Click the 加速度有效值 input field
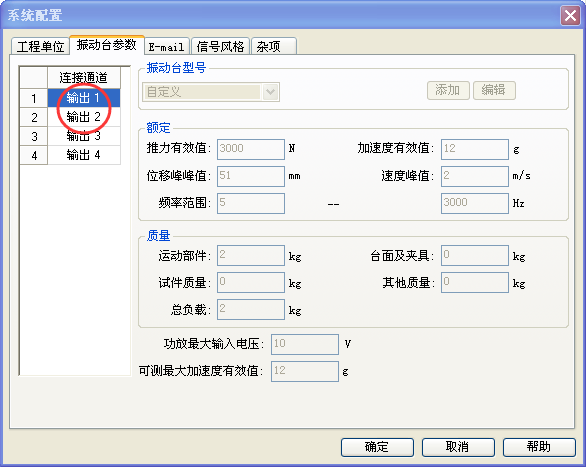586x467 pixels. pos(475,149)
